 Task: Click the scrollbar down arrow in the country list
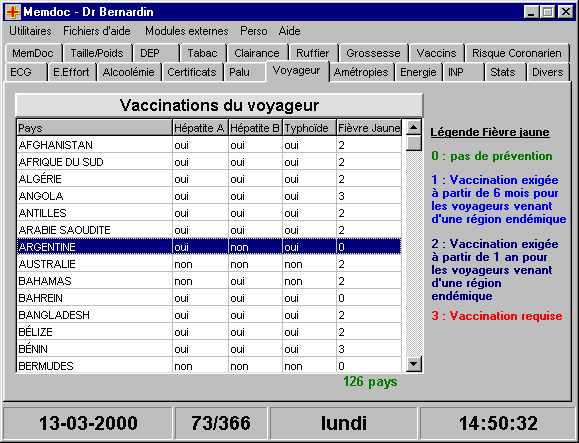(x=414, y=364)
